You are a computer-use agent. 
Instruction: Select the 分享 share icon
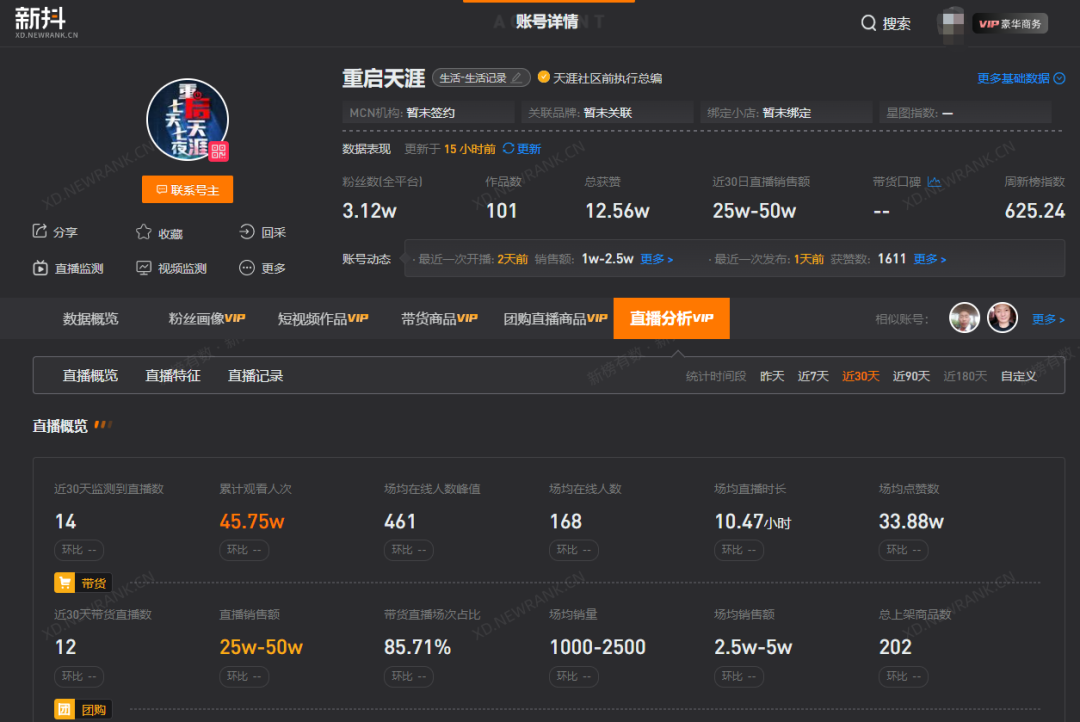38,231
